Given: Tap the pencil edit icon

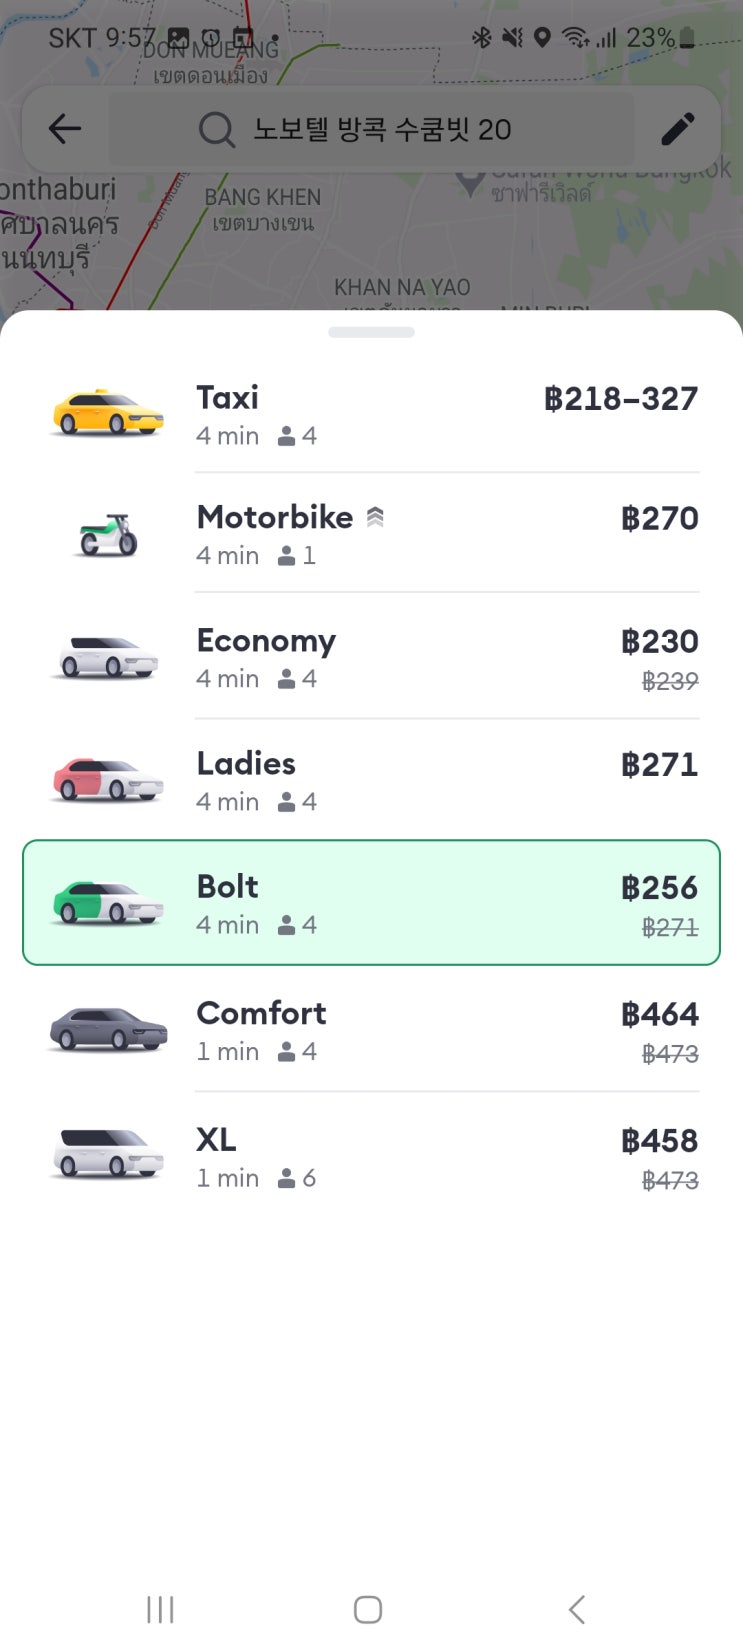Looking at the screenshot, I should coord(678,129).
